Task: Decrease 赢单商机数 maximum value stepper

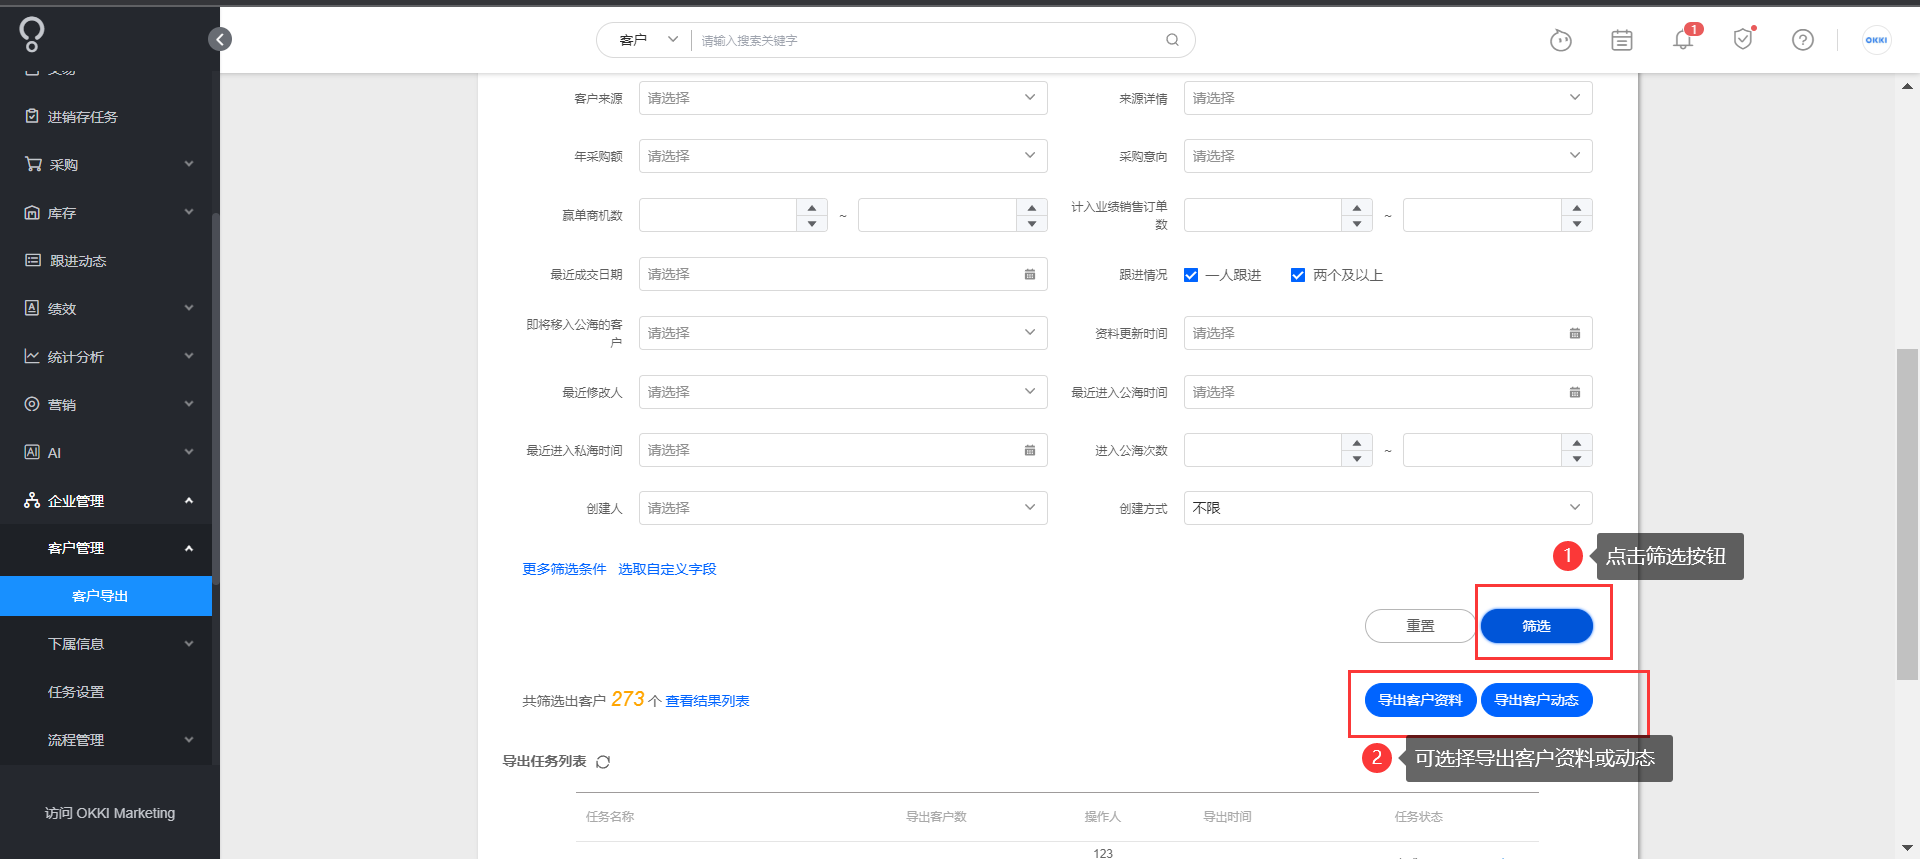Action: (1032, 224)
